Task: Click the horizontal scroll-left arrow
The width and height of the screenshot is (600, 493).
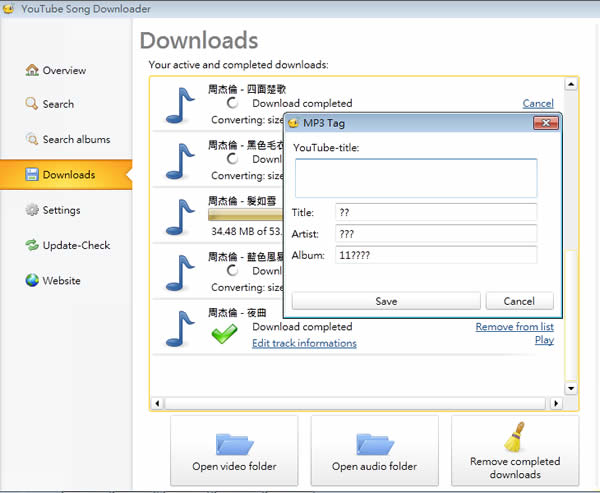Action: (x=157, y=403)
